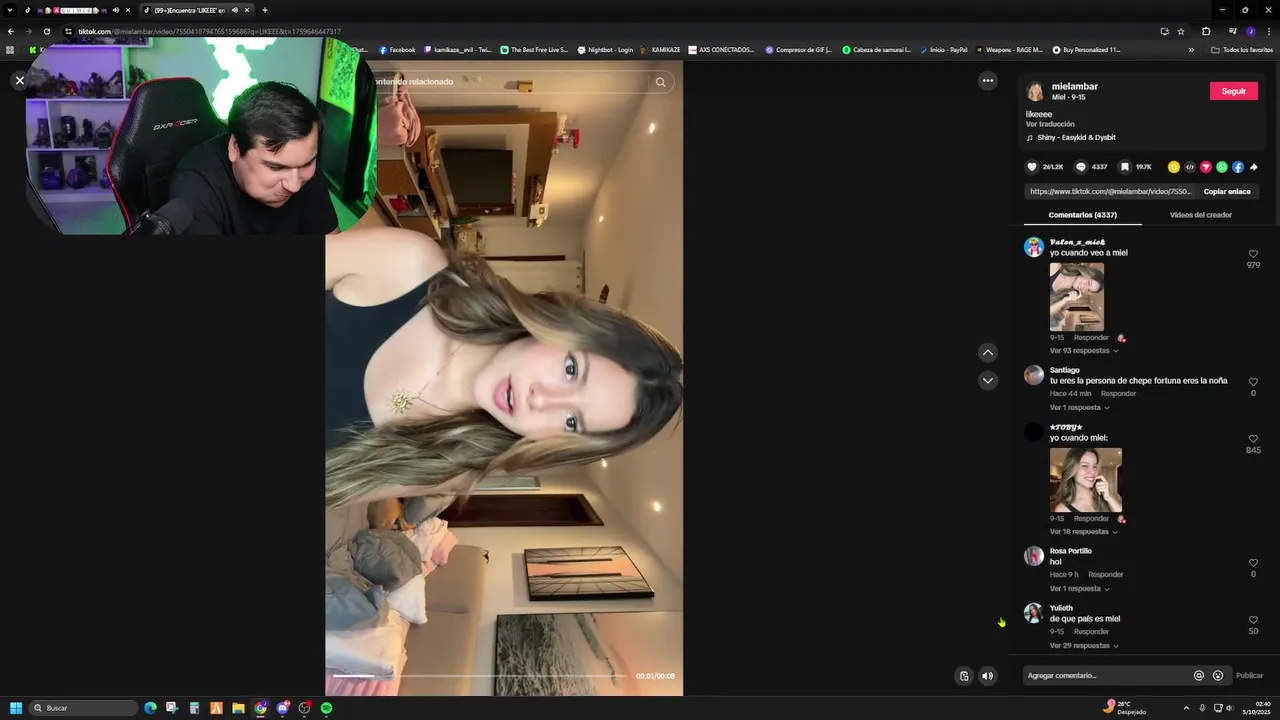Seek the video progress bar

pos(481,676)
